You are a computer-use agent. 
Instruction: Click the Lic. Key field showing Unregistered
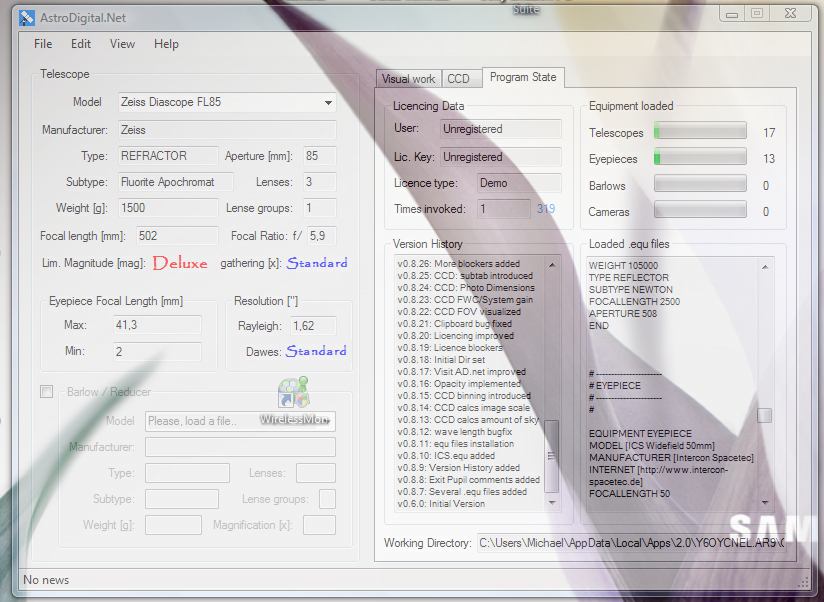tap(501, 157)
